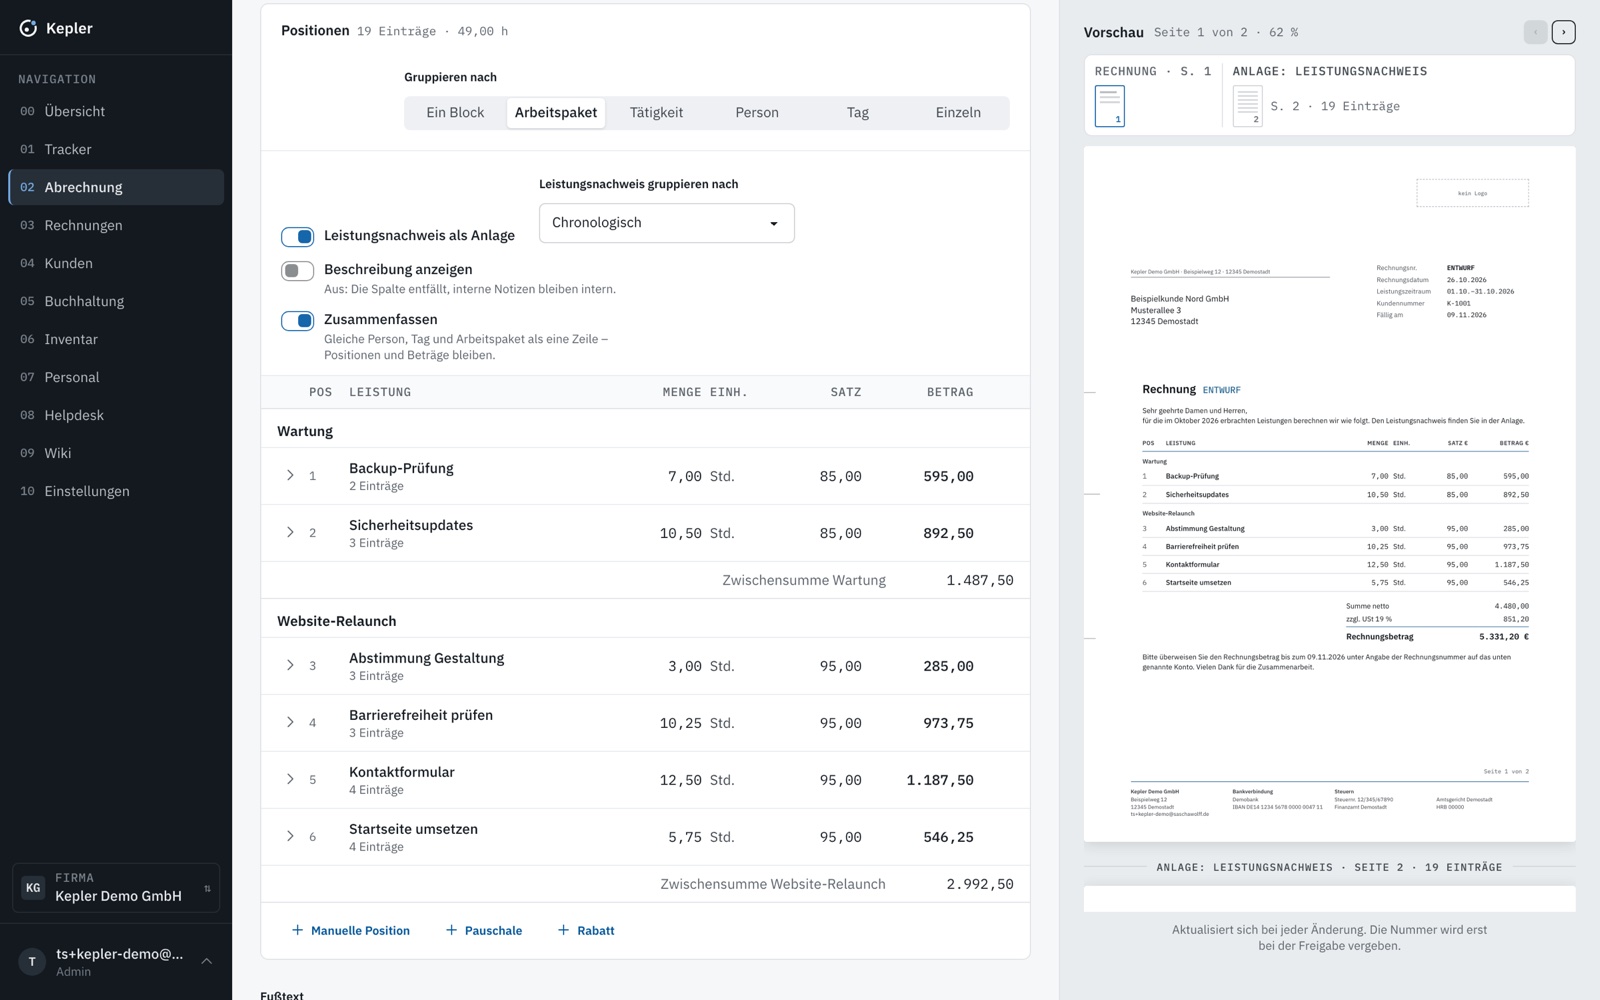Expand Abstimmung Gestaltung position row

tap(290, 665)
